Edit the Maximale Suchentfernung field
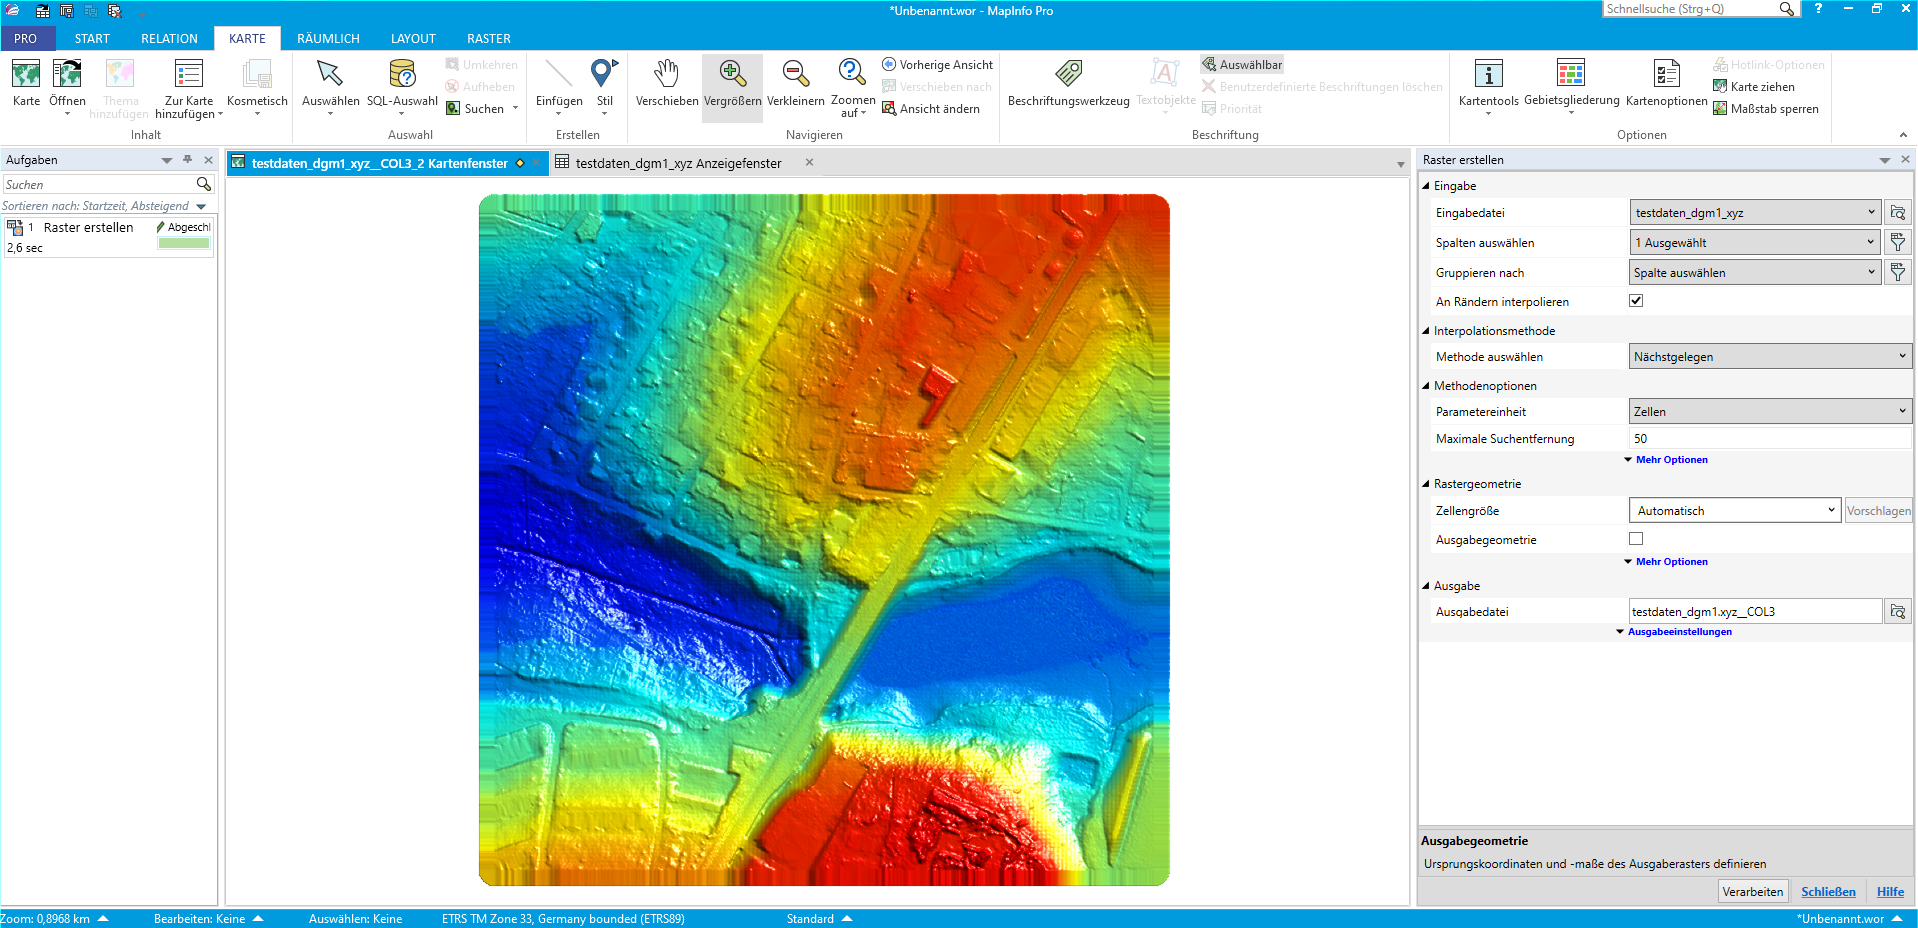Screen dimensions: 1918x928 click(x=1770, y=438)
